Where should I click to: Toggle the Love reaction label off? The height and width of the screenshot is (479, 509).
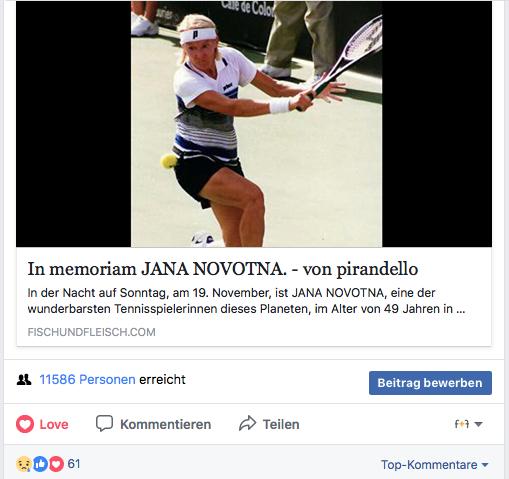(x=54, y=424)
